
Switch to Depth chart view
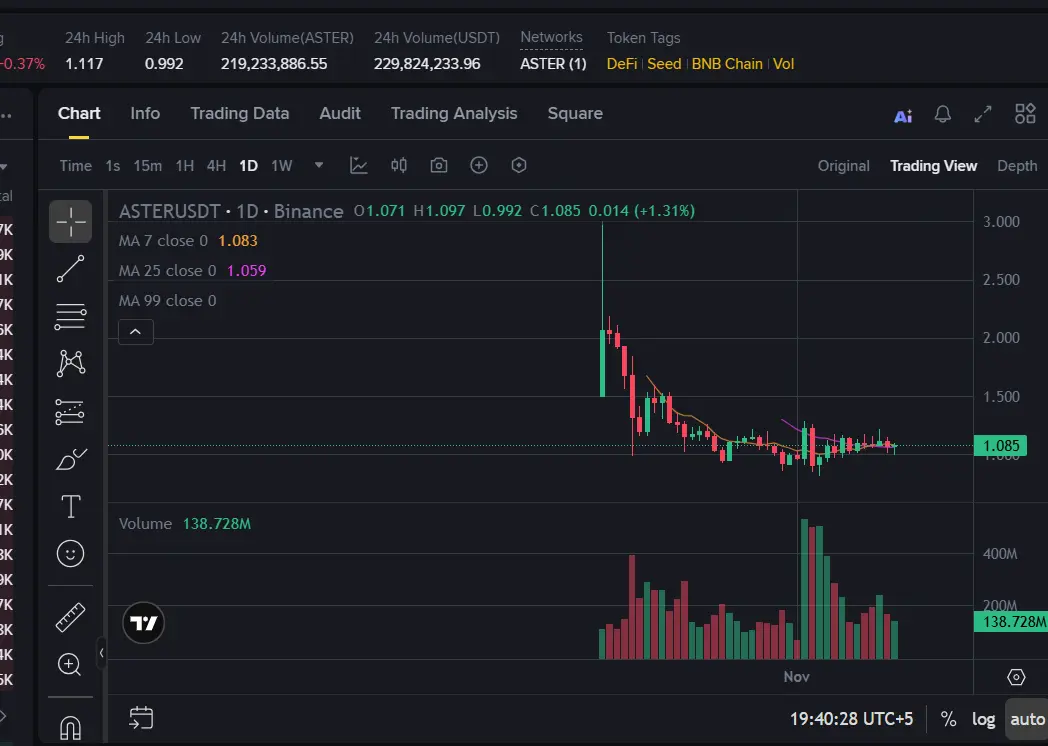tap(1017, 166)
